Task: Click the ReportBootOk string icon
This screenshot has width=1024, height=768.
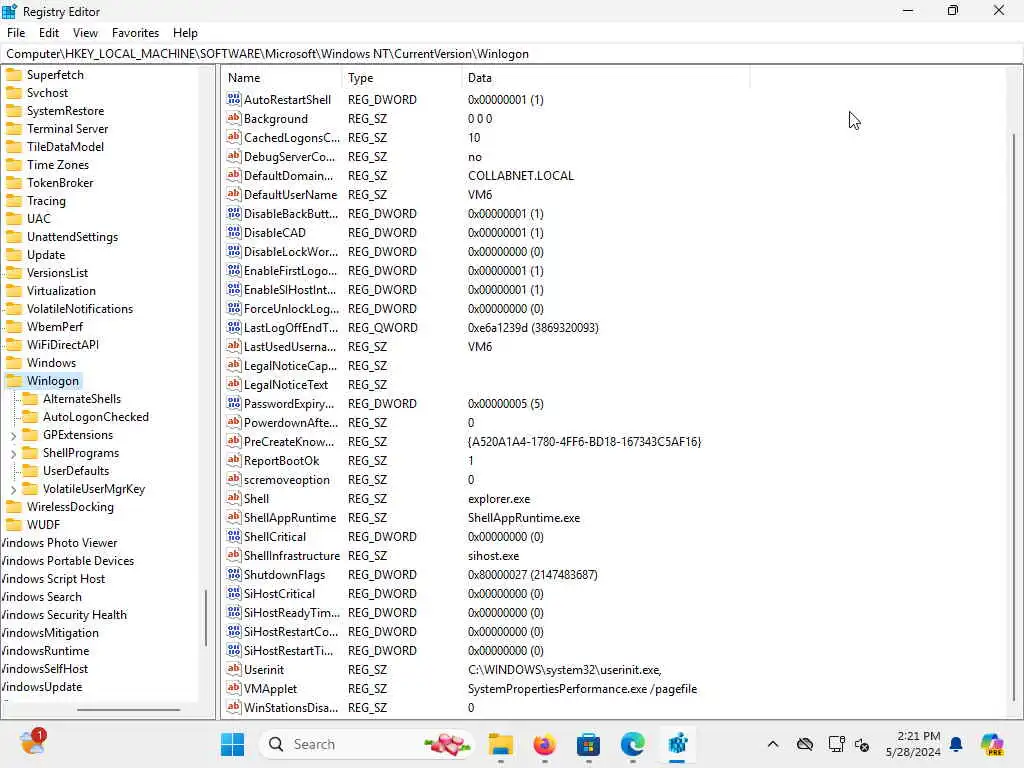Action: pos(234,460)
